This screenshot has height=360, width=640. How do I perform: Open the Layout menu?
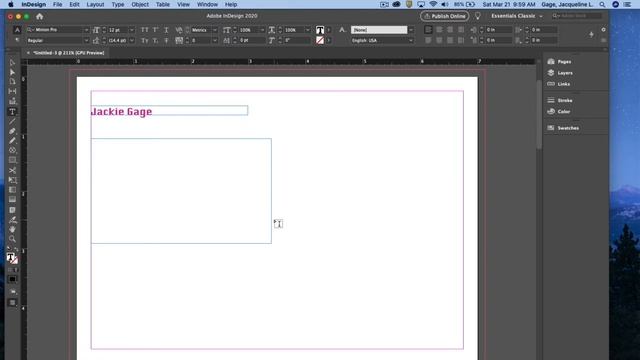(x=95, y=4)
